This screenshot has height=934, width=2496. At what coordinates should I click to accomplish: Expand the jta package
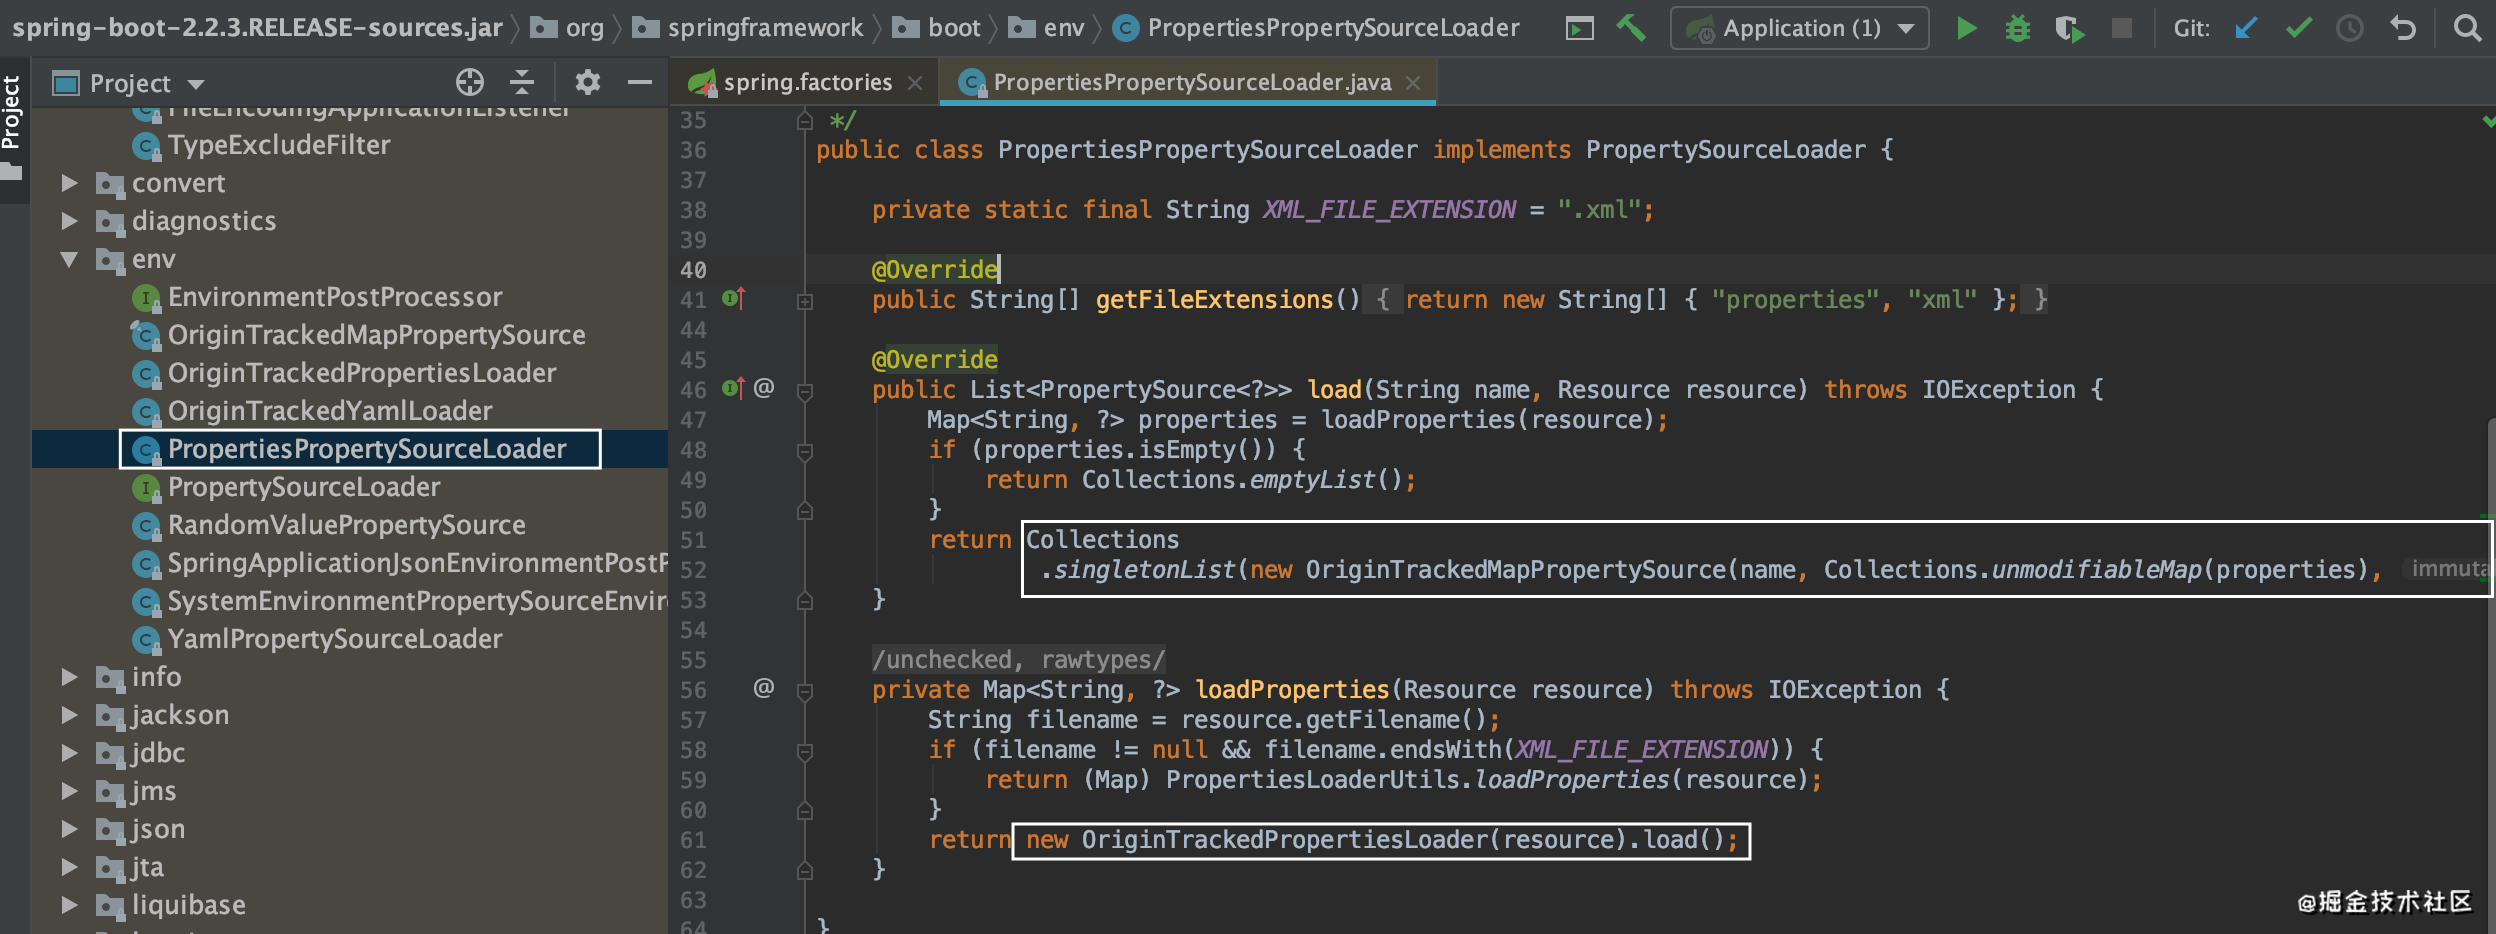[69, 867]
